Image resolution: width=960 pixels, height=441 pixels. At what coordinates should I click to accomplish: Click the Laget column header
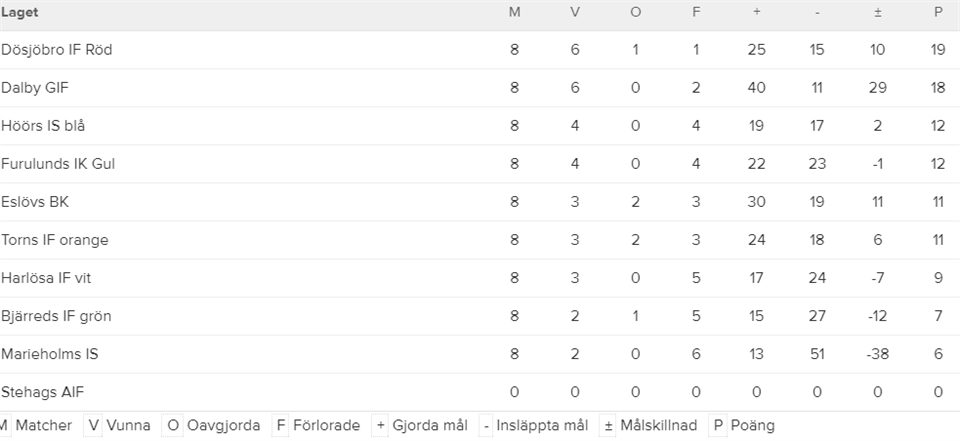(x=20, y=12)
